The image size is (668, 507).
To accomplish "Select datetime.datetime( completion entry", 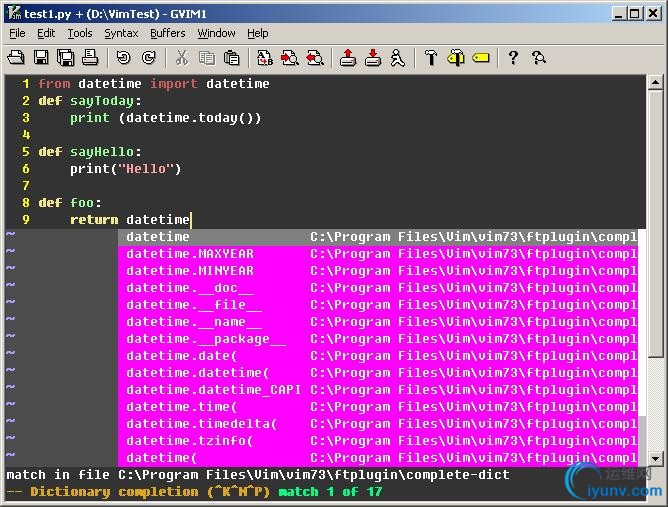I will click(x=378, y=373).
